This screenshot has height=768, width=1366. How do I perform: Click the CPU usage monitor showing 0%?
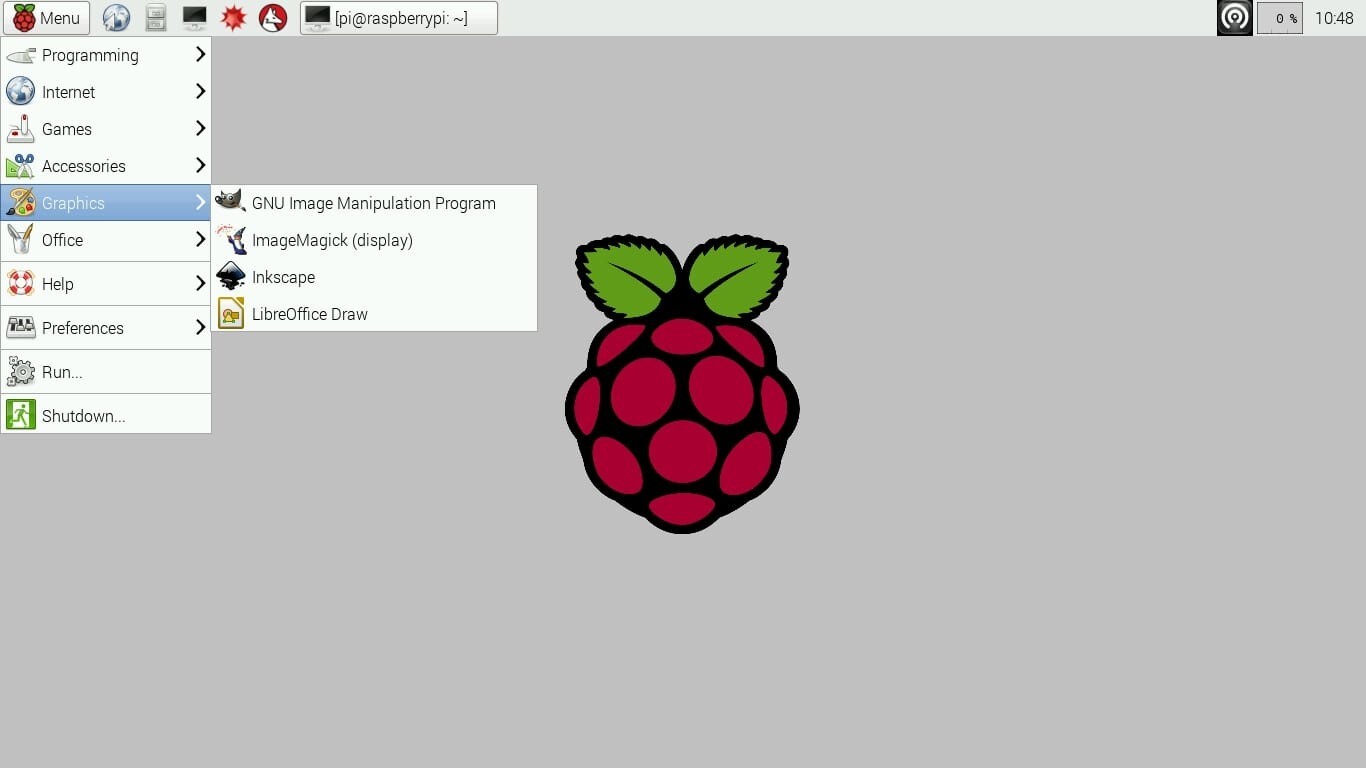(x=1279, y=17)
